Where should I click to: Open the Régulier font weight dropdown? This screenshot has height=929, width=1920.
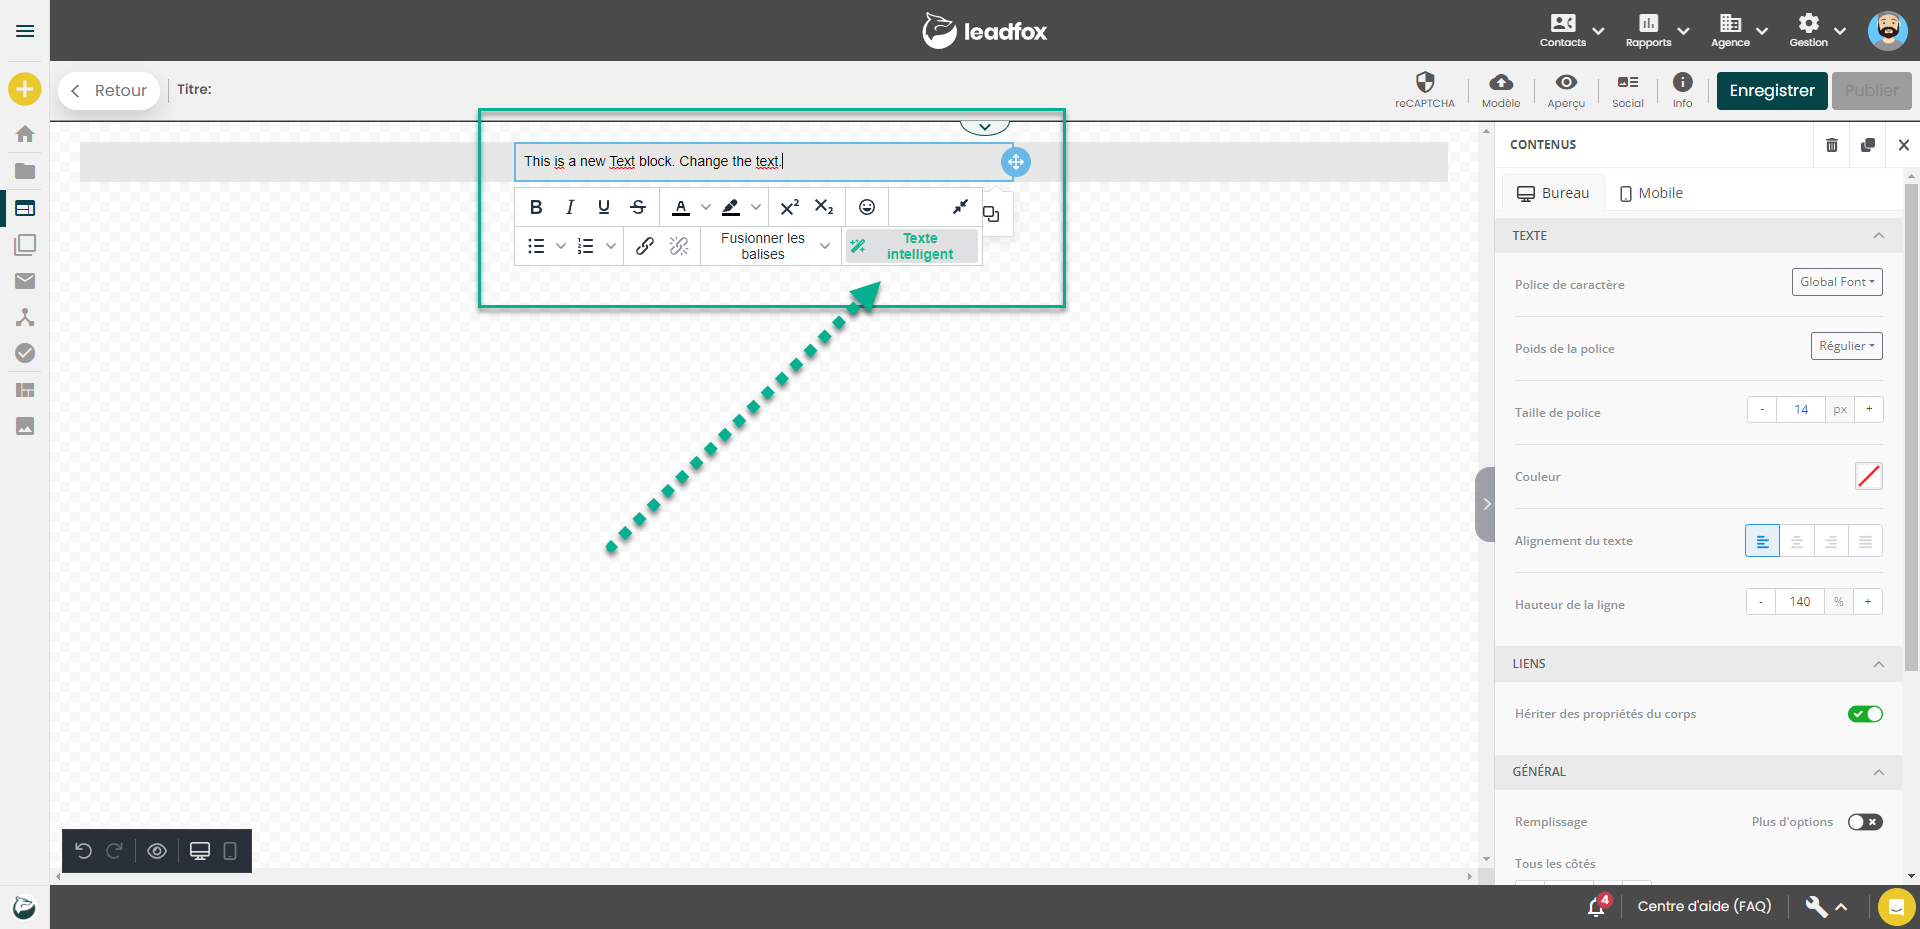(x=1846, y=346)
